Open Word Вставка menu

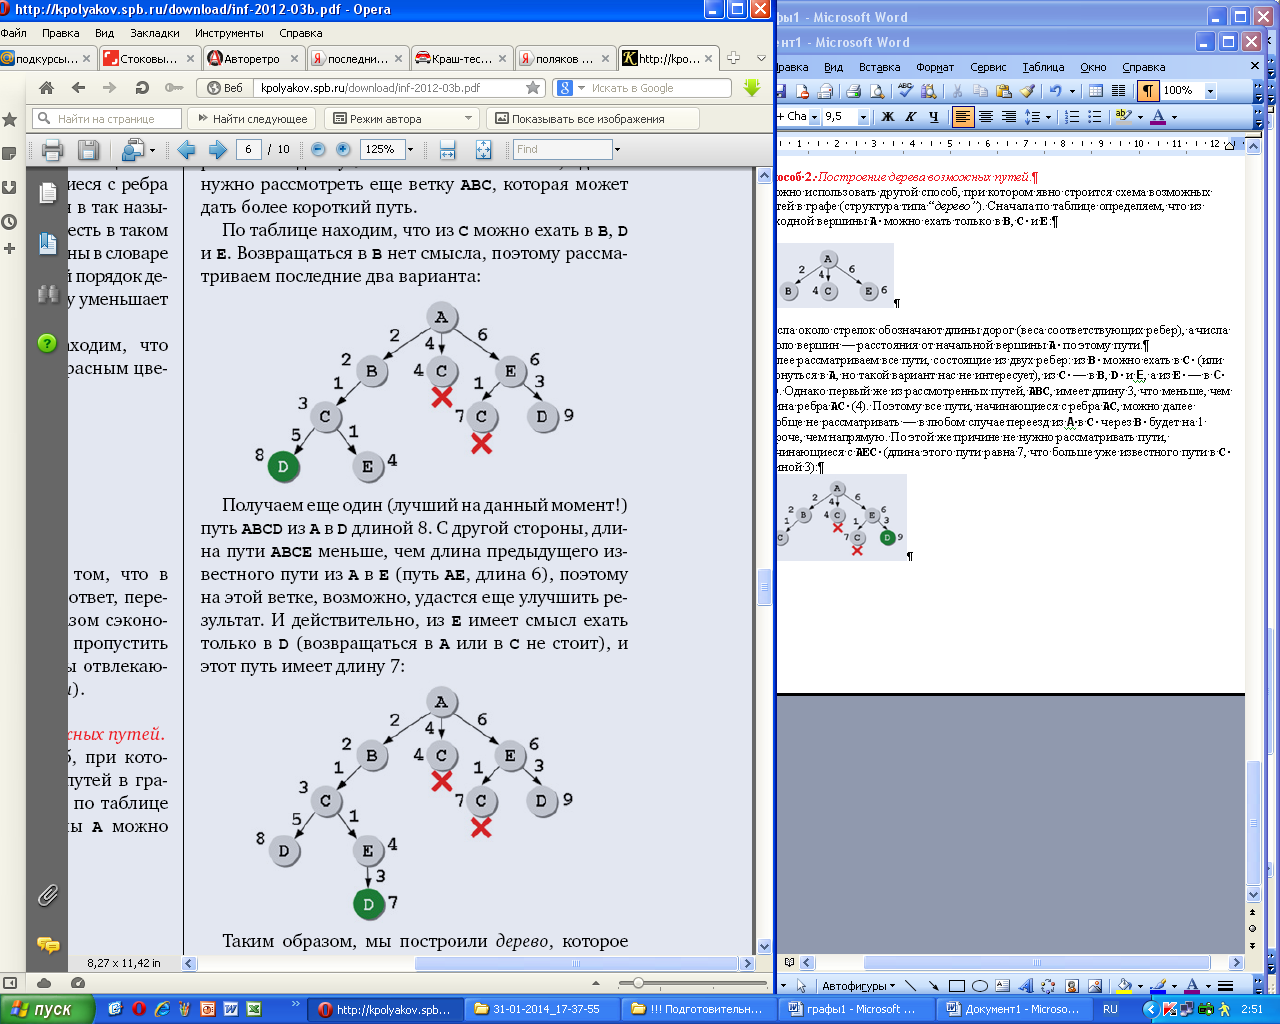click(879, 67)
